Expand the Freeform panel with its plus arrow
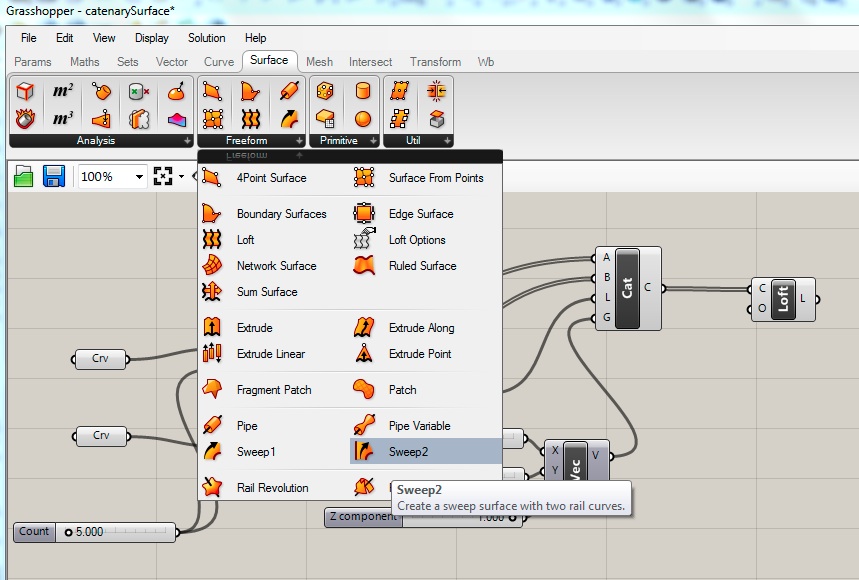The width and height of the screenshot is (859, 580). (299, 141)
